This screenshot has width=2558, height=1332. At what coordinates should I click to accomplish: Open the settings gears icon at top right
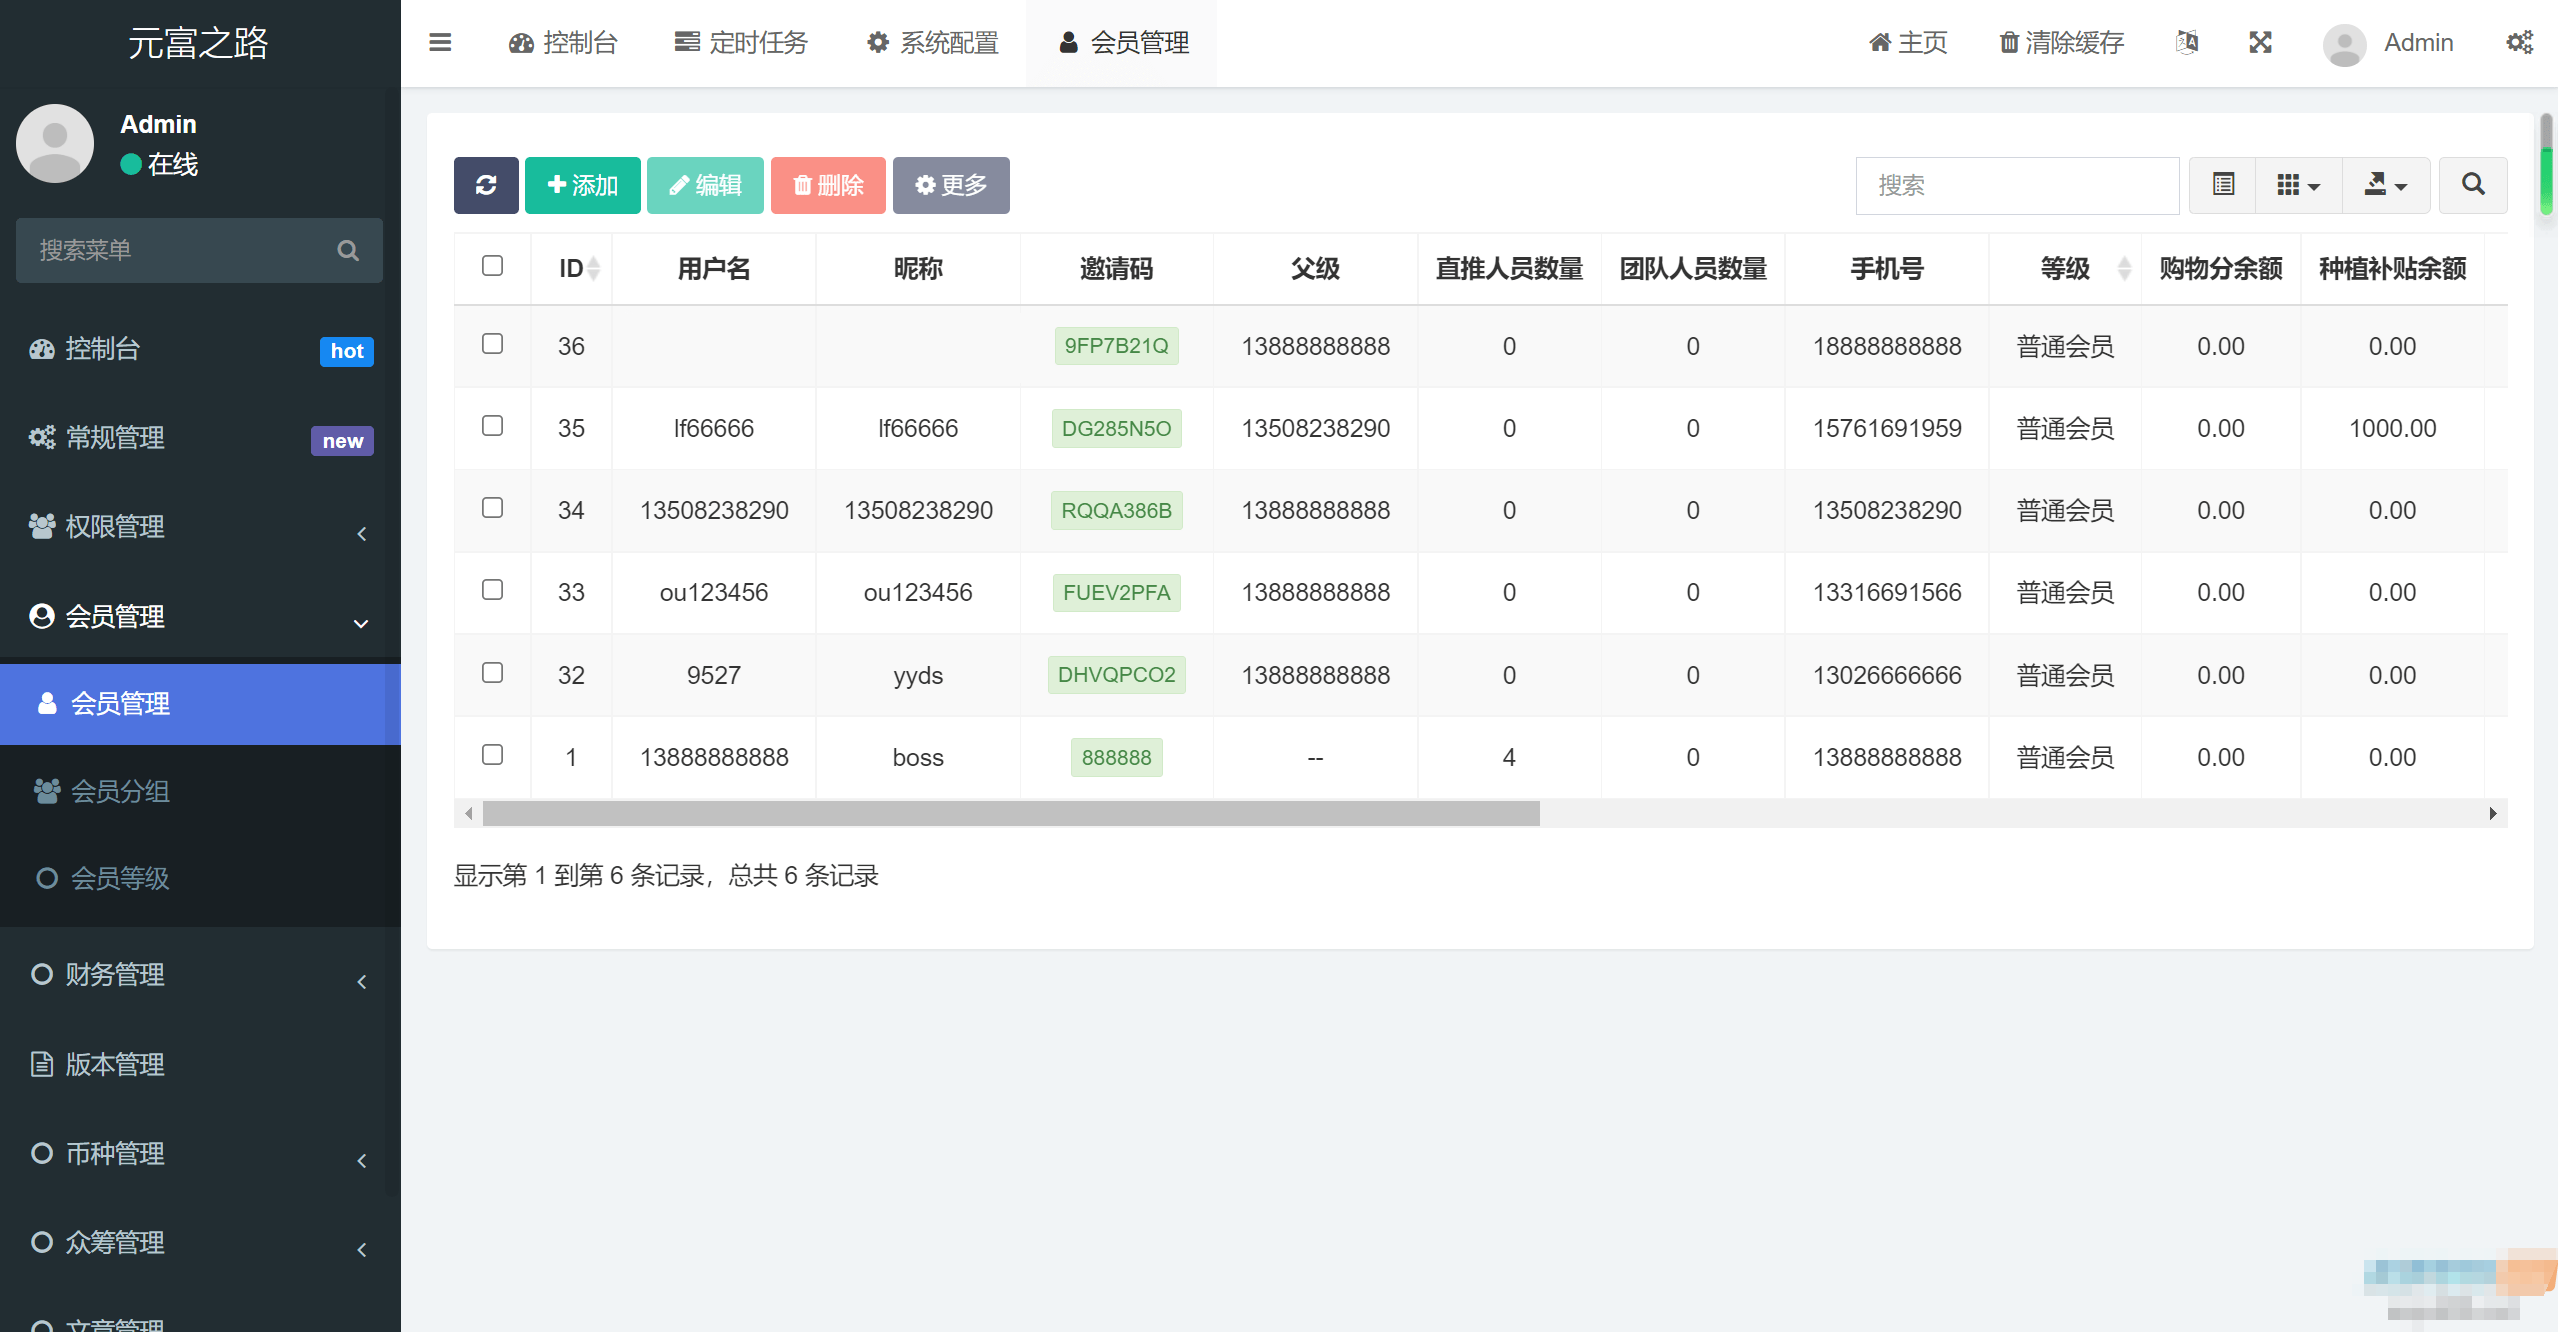2519,42
